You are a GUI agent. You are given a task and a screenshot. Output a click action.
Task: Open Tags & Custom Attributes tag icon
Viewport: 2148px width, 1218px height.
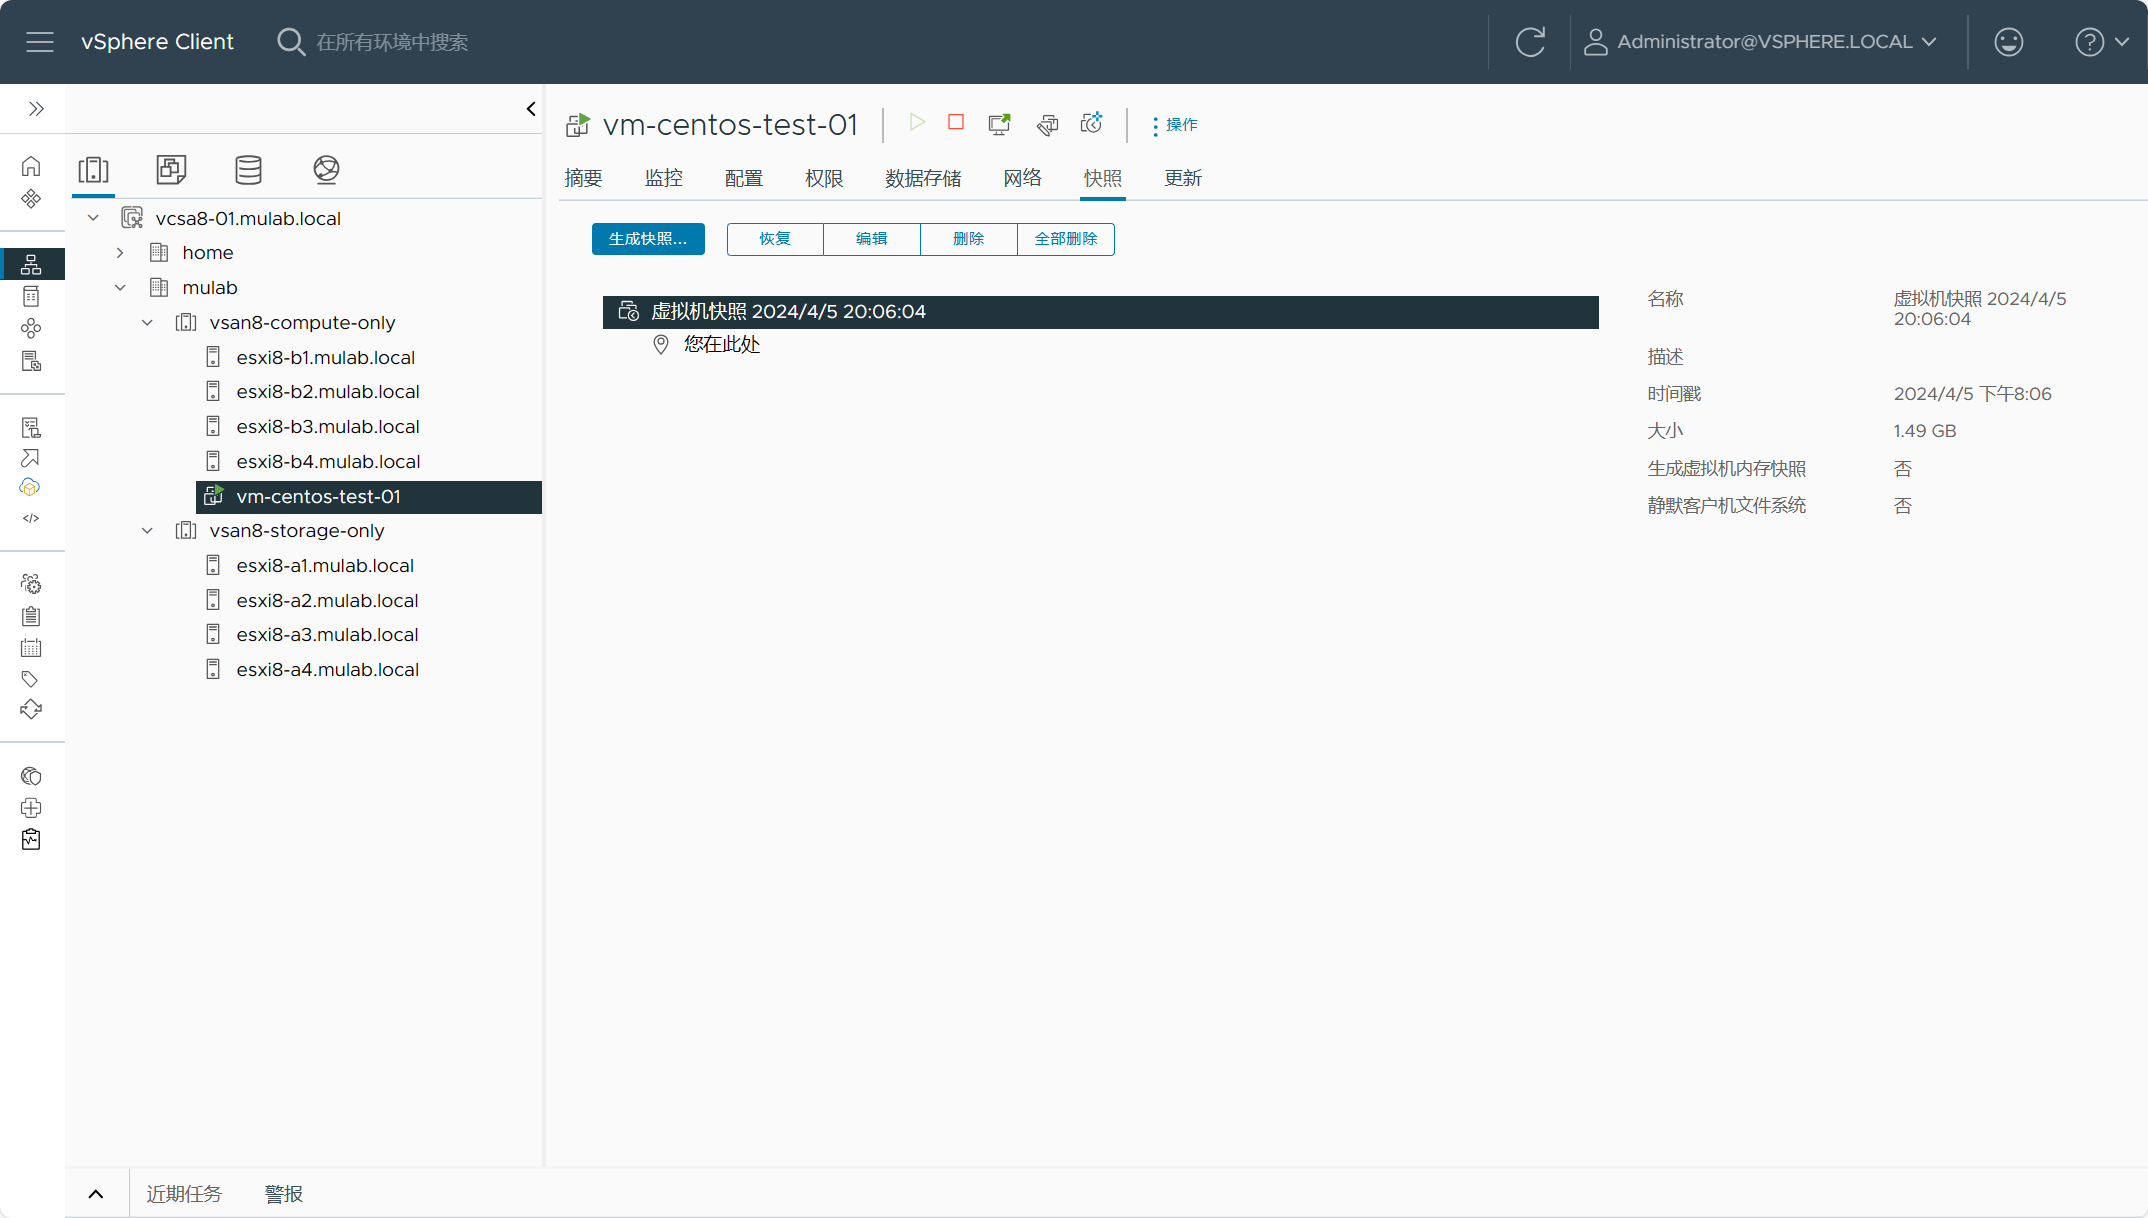(x=31, y=679)
